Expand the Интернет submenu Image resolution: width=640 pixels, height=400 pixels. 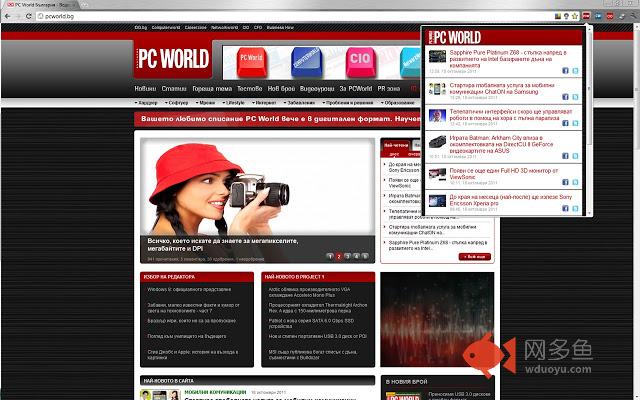(264, 103)
